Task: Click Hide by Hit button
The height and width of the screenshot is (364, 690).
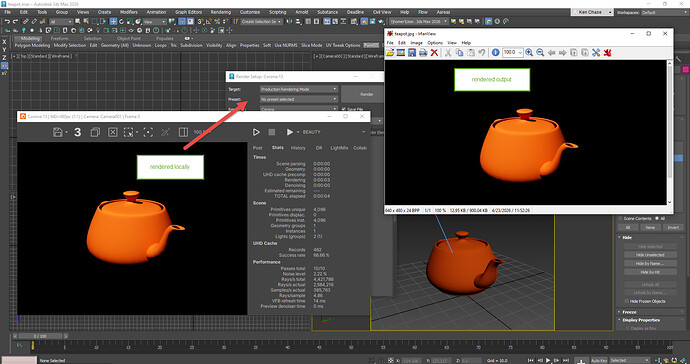Action: point(650,272)
